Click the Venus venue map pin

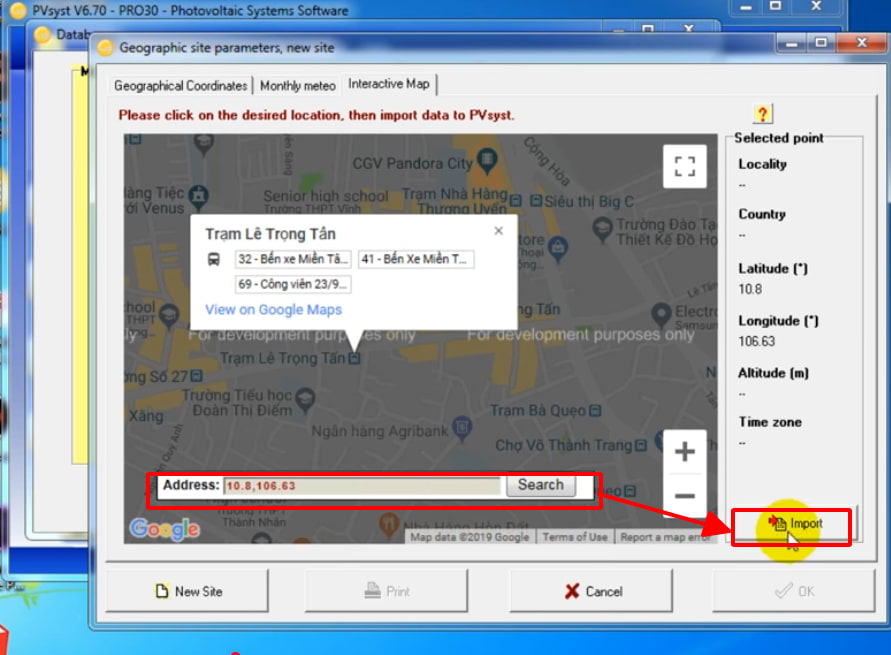point(198,197)
